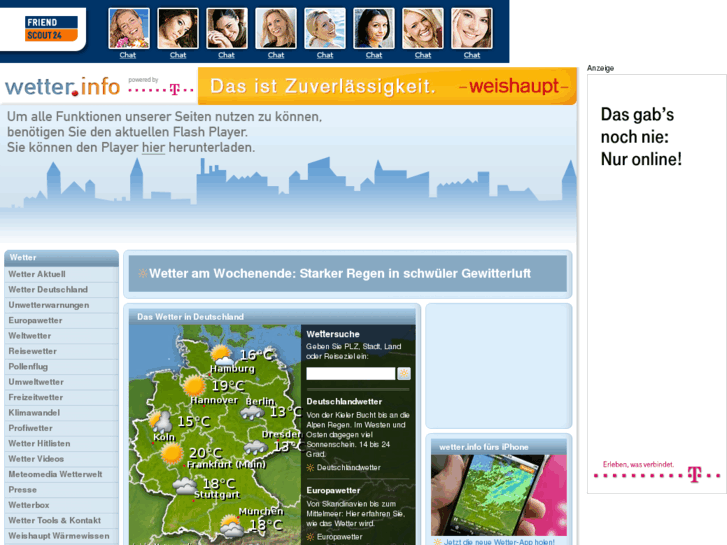Click the 'Das gab's noch nie' ad
Screen dimensions: 727x545
(x=657, y=284)
